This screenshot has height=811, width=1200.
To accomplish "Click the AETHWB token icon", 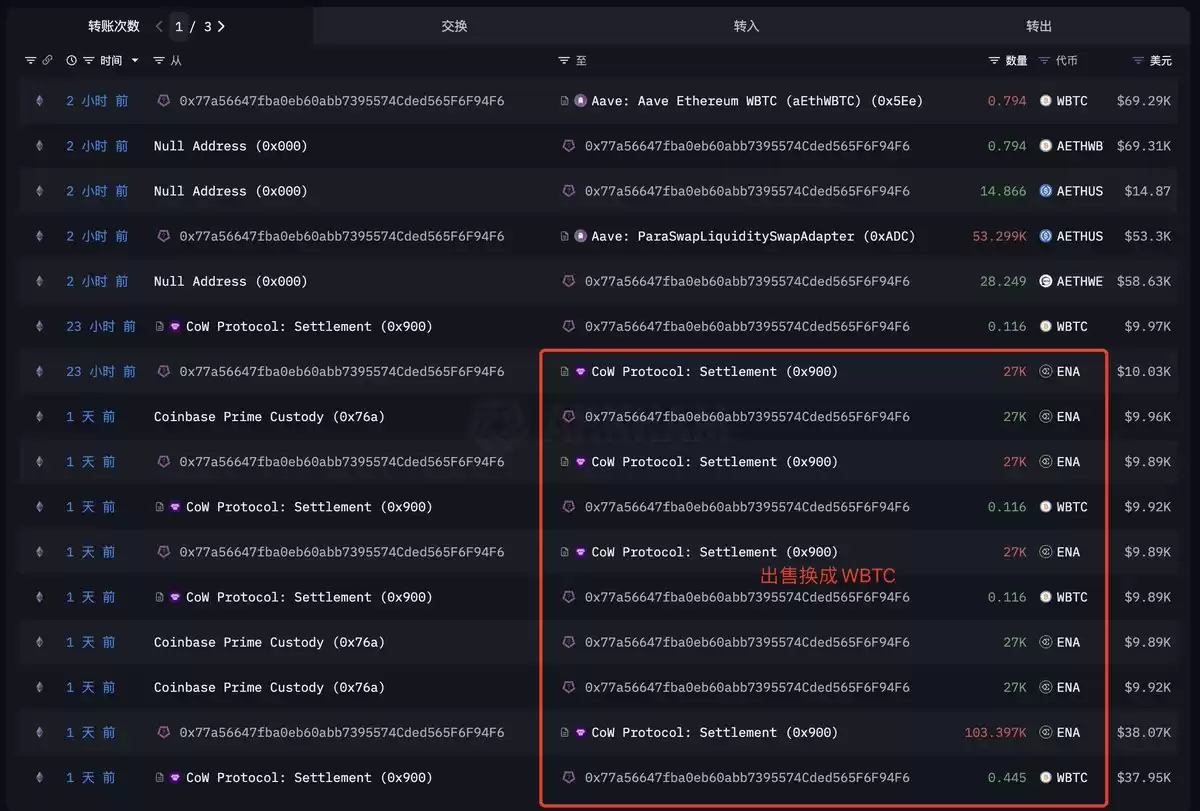I will pyautogui.click(x=1046, y=146).
